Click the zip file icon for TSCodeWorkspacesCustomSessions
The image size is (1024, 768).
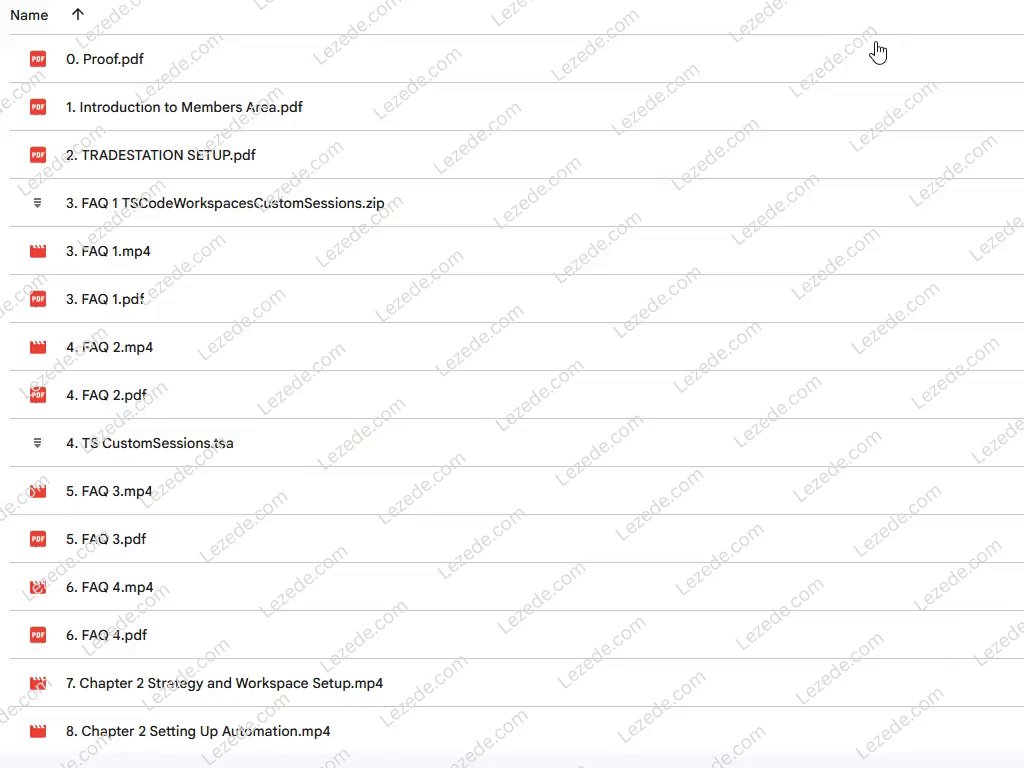pos(38,203)
